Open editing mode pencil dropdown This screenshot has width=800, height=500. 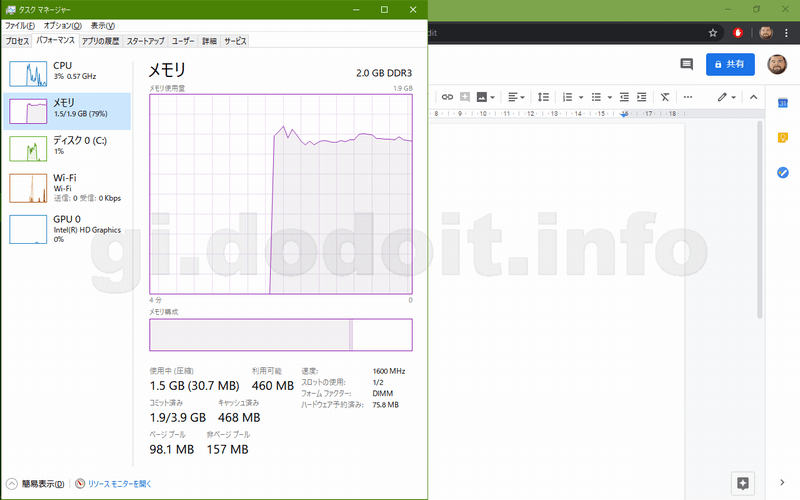[727, 97]
